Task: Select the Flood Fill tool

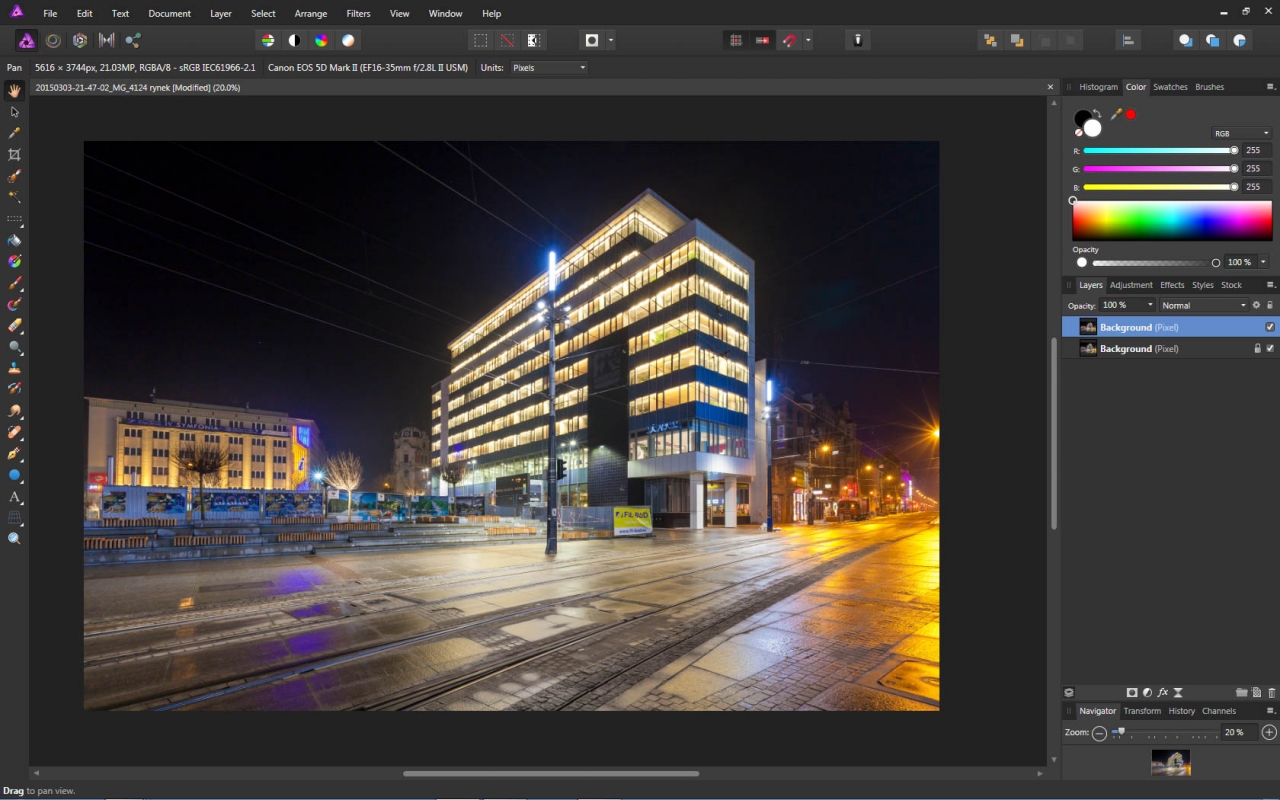Action: (x=14, y=240)
